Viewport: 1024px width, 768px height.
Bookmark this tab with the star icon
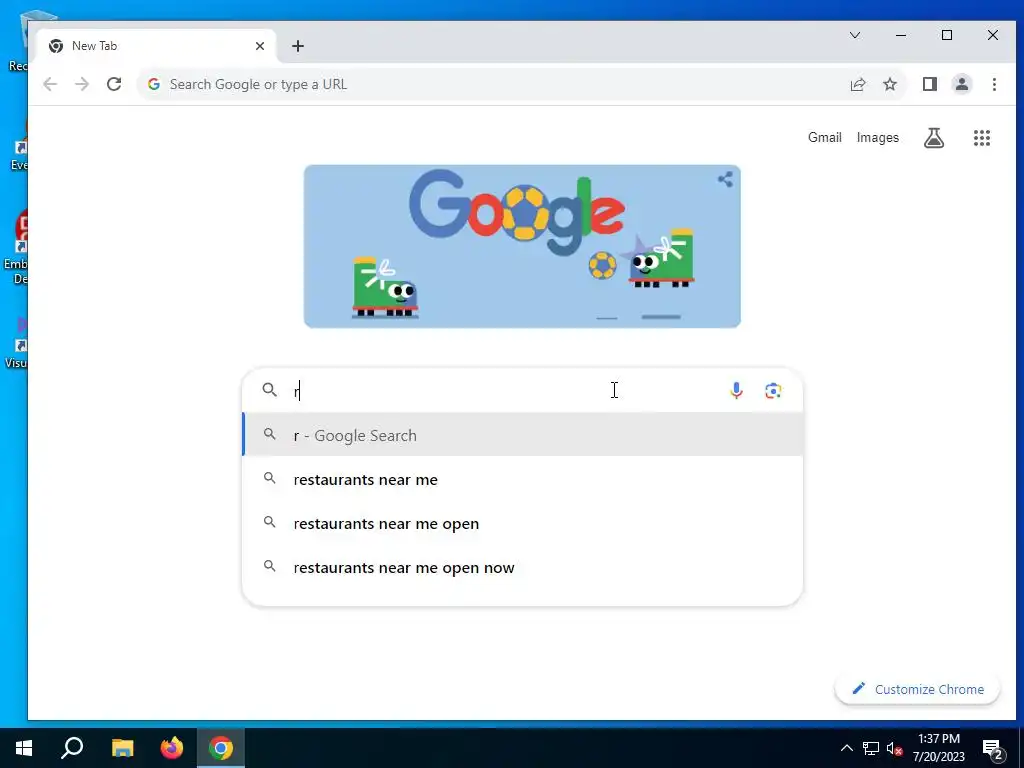[x=890, y=84]
